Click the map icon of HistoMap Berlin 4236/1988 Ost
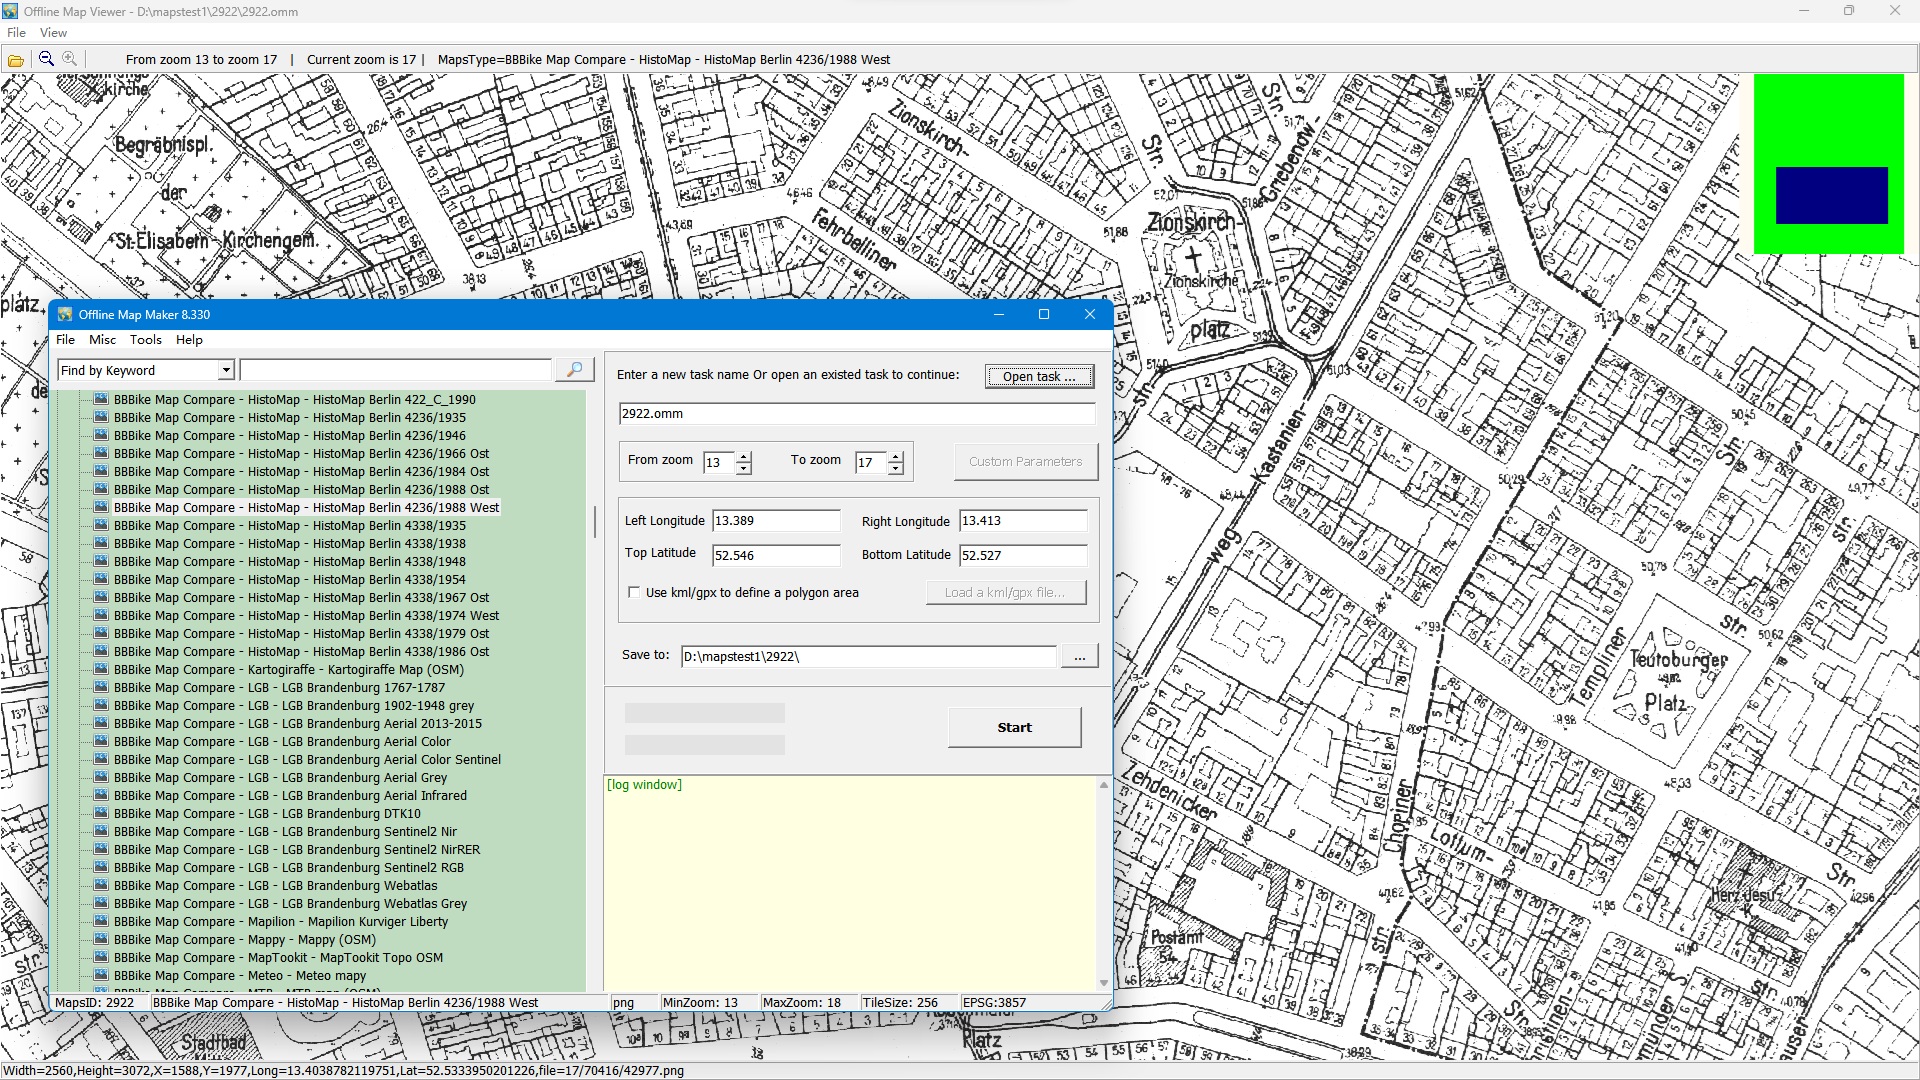Screen dimensions: 1920x1080 tap(101, 489)
